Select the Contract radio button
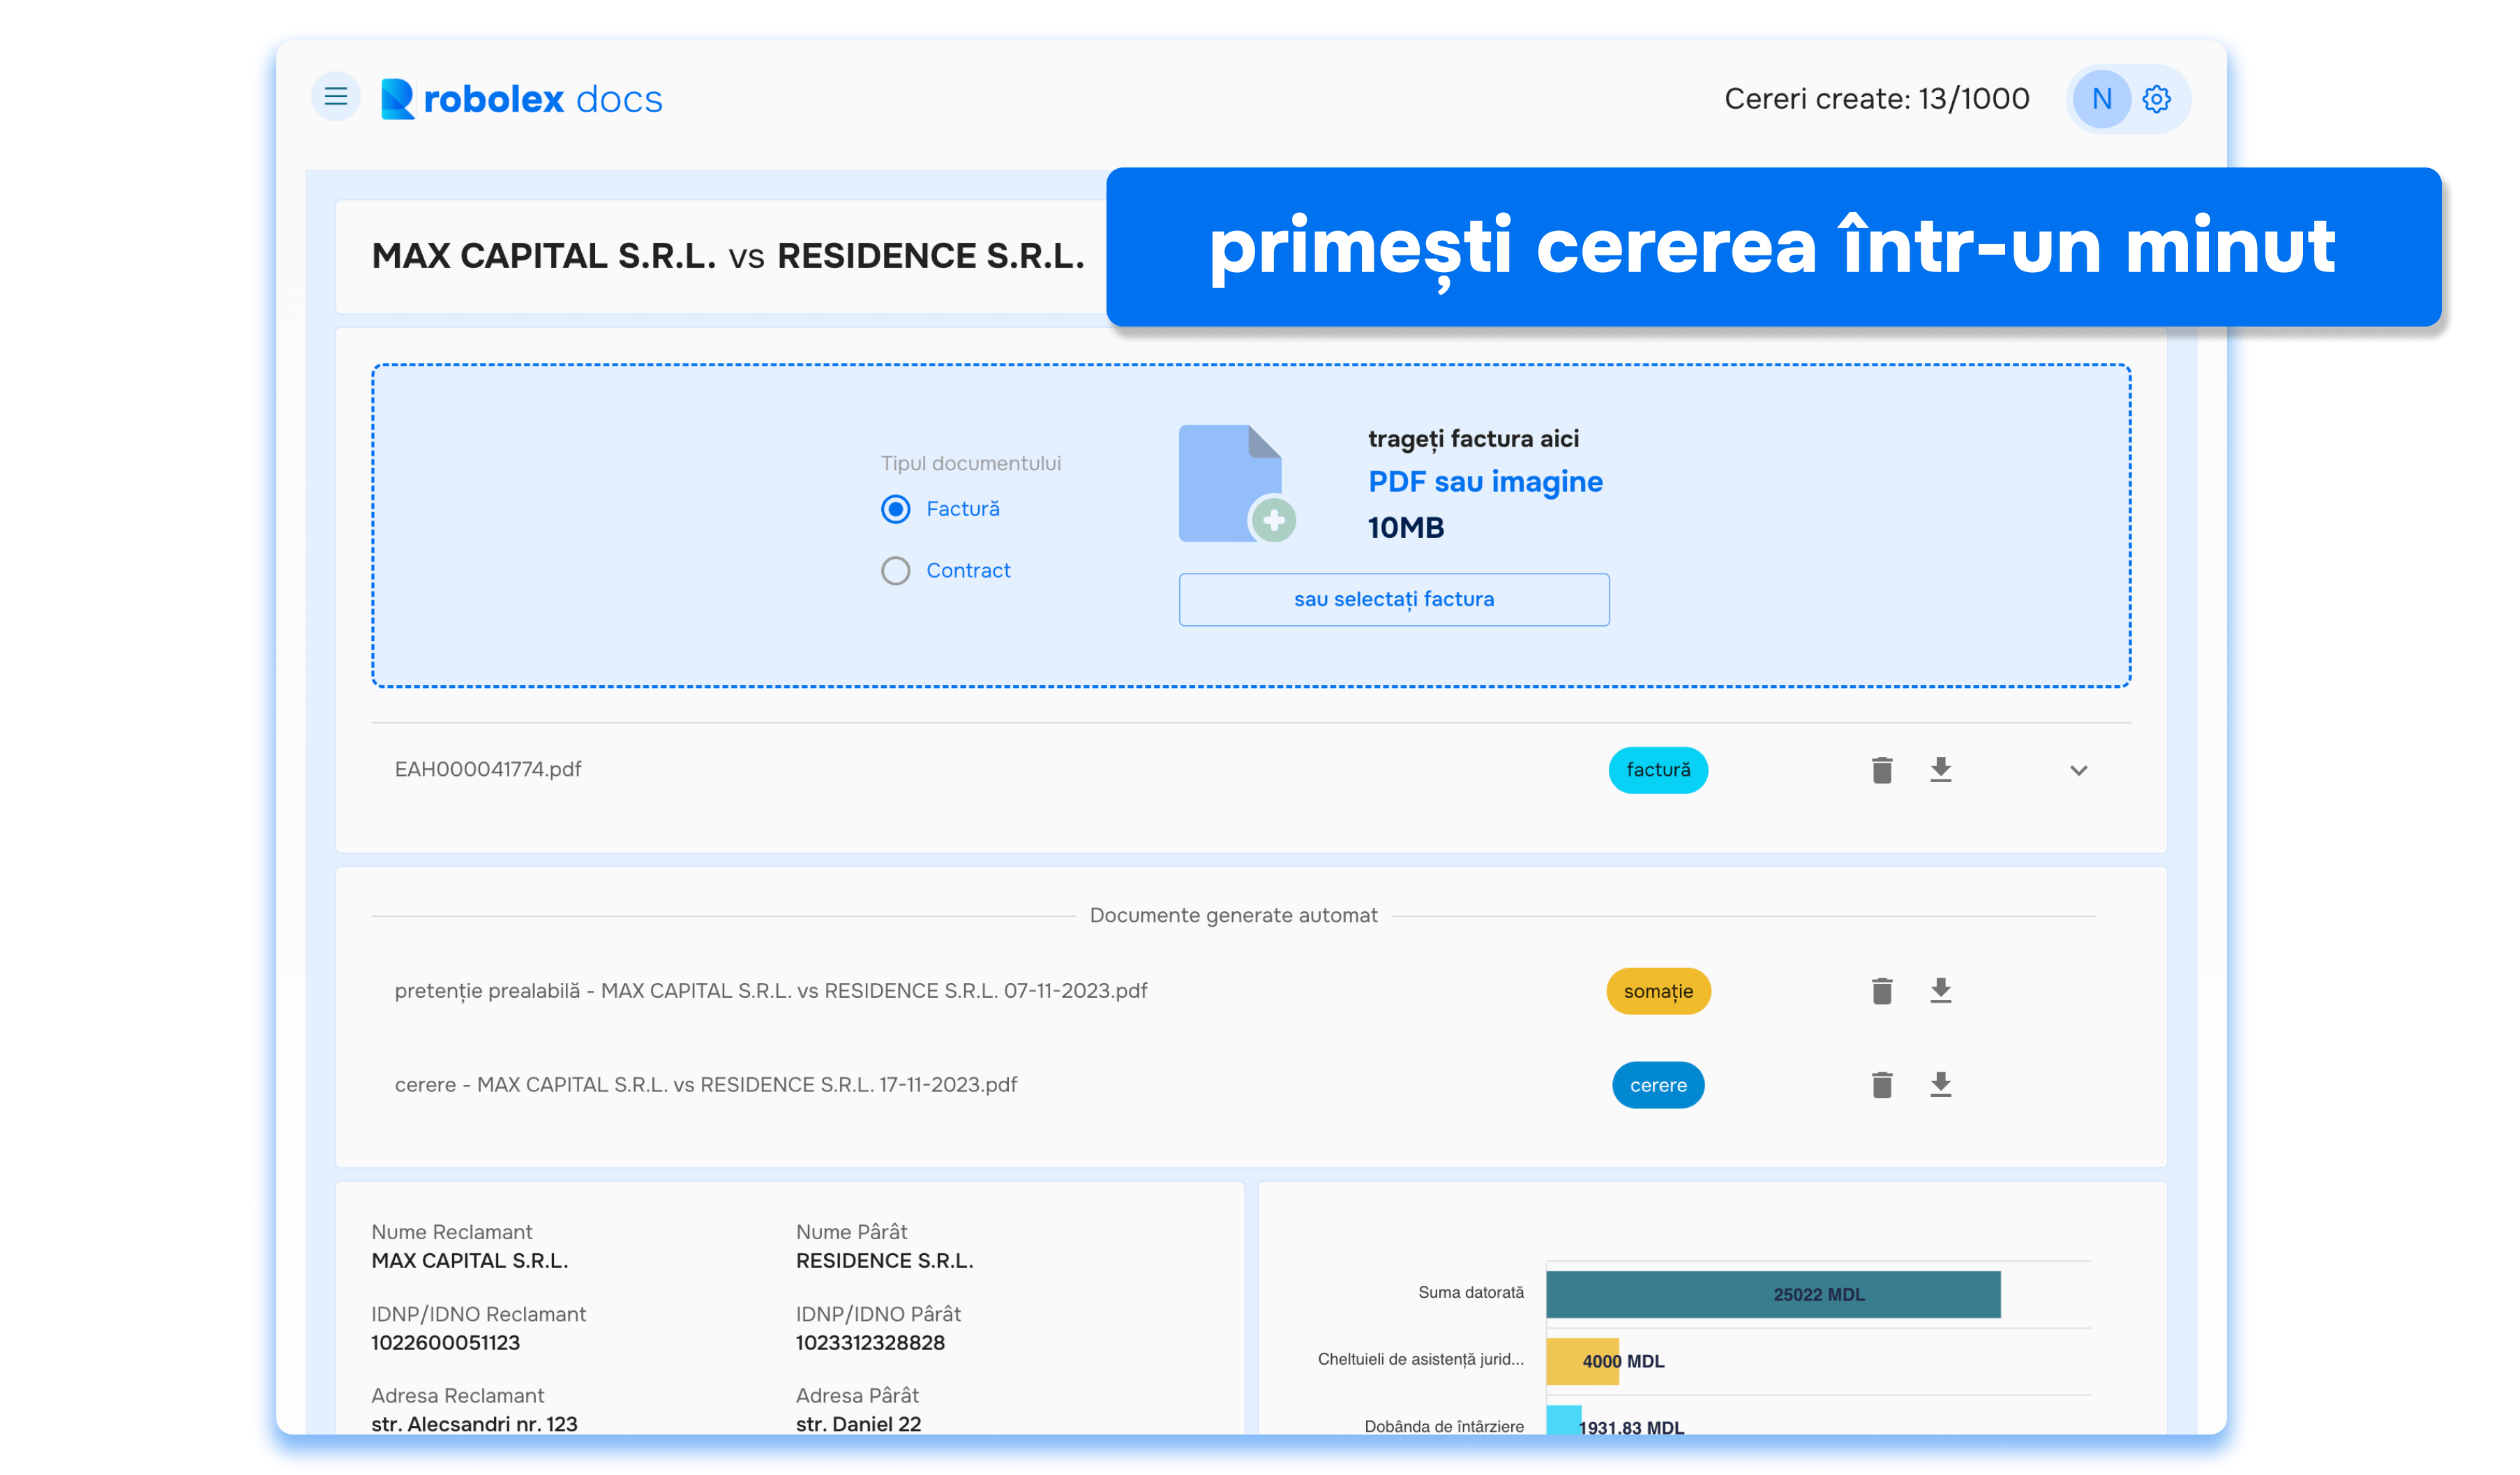 click(x=896, y=571)
